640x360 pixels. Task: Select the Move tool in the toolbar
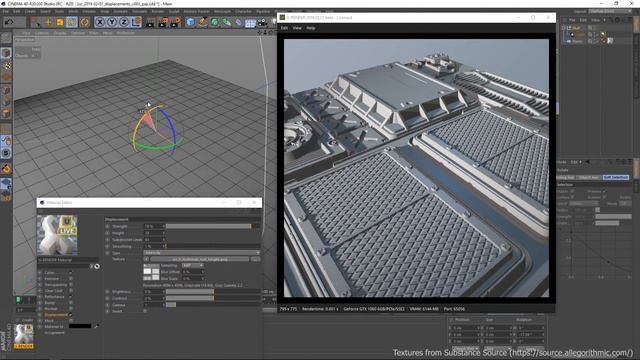[x=48, y=22]
